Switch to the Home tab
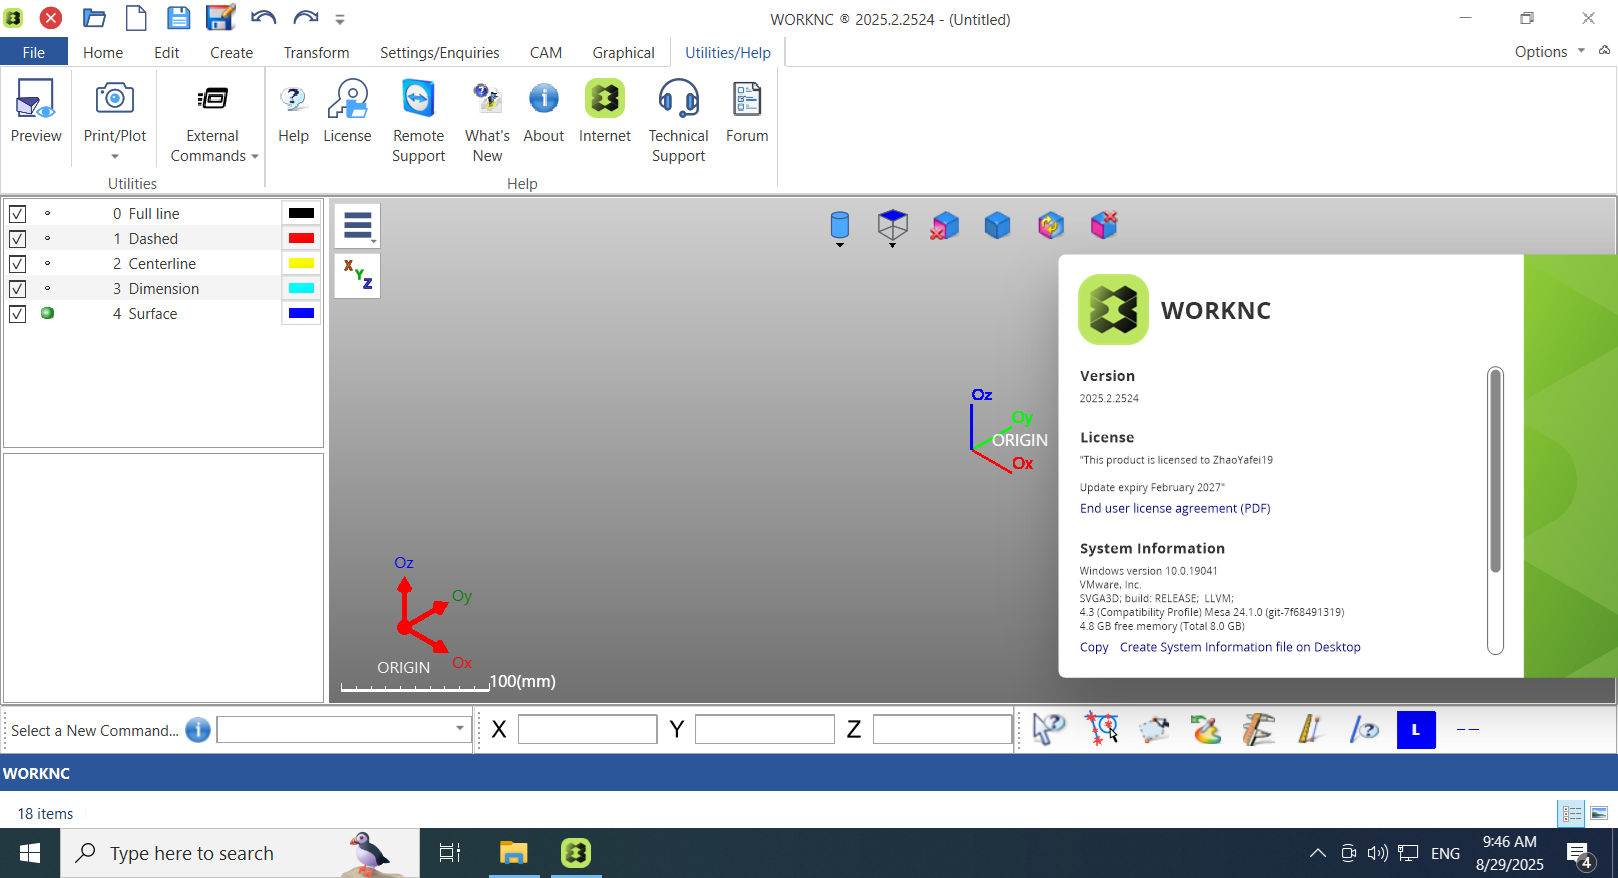The image size is (1618, 878). coord(103,52)
